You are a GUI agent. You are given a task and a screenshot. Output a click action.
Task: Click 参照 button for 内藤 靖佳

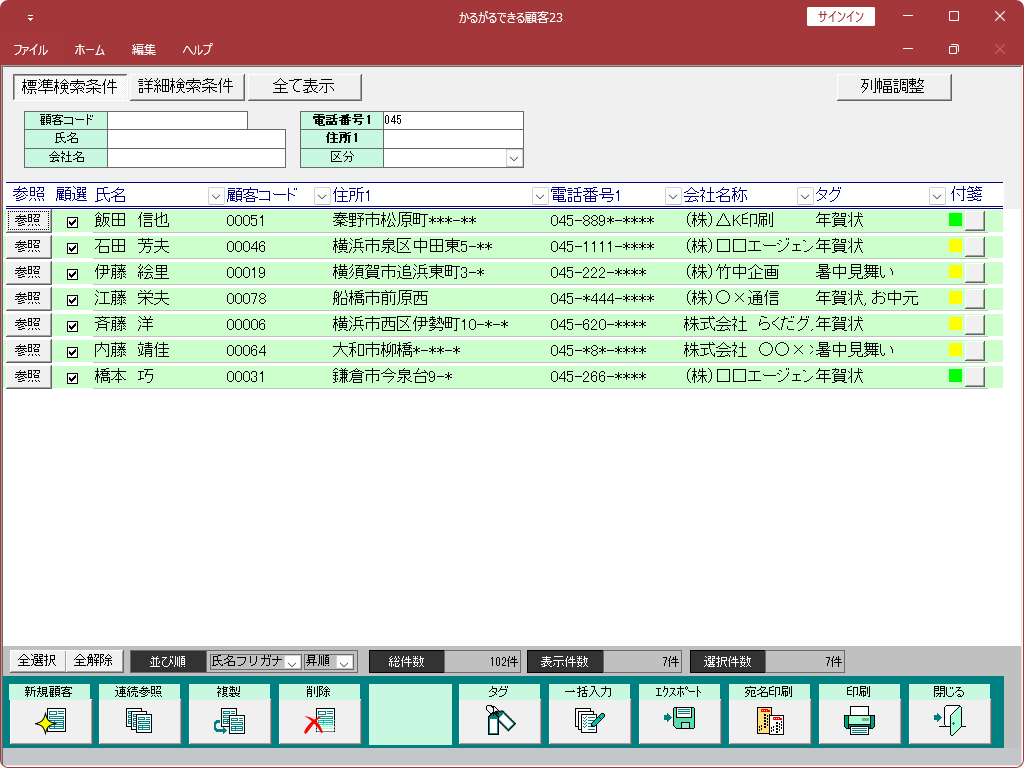(29, 350)
